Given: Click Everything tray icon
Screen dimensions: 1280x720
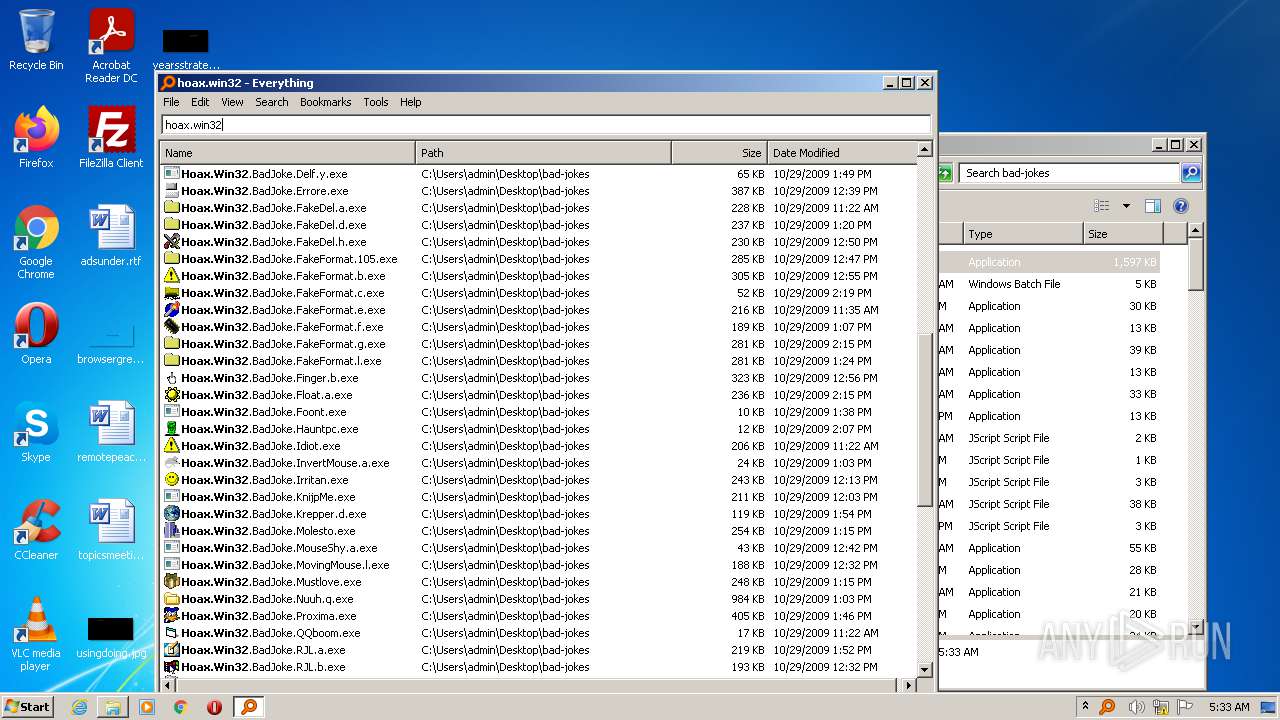Looking at the screenshot, I should [x=1107, y=707].
